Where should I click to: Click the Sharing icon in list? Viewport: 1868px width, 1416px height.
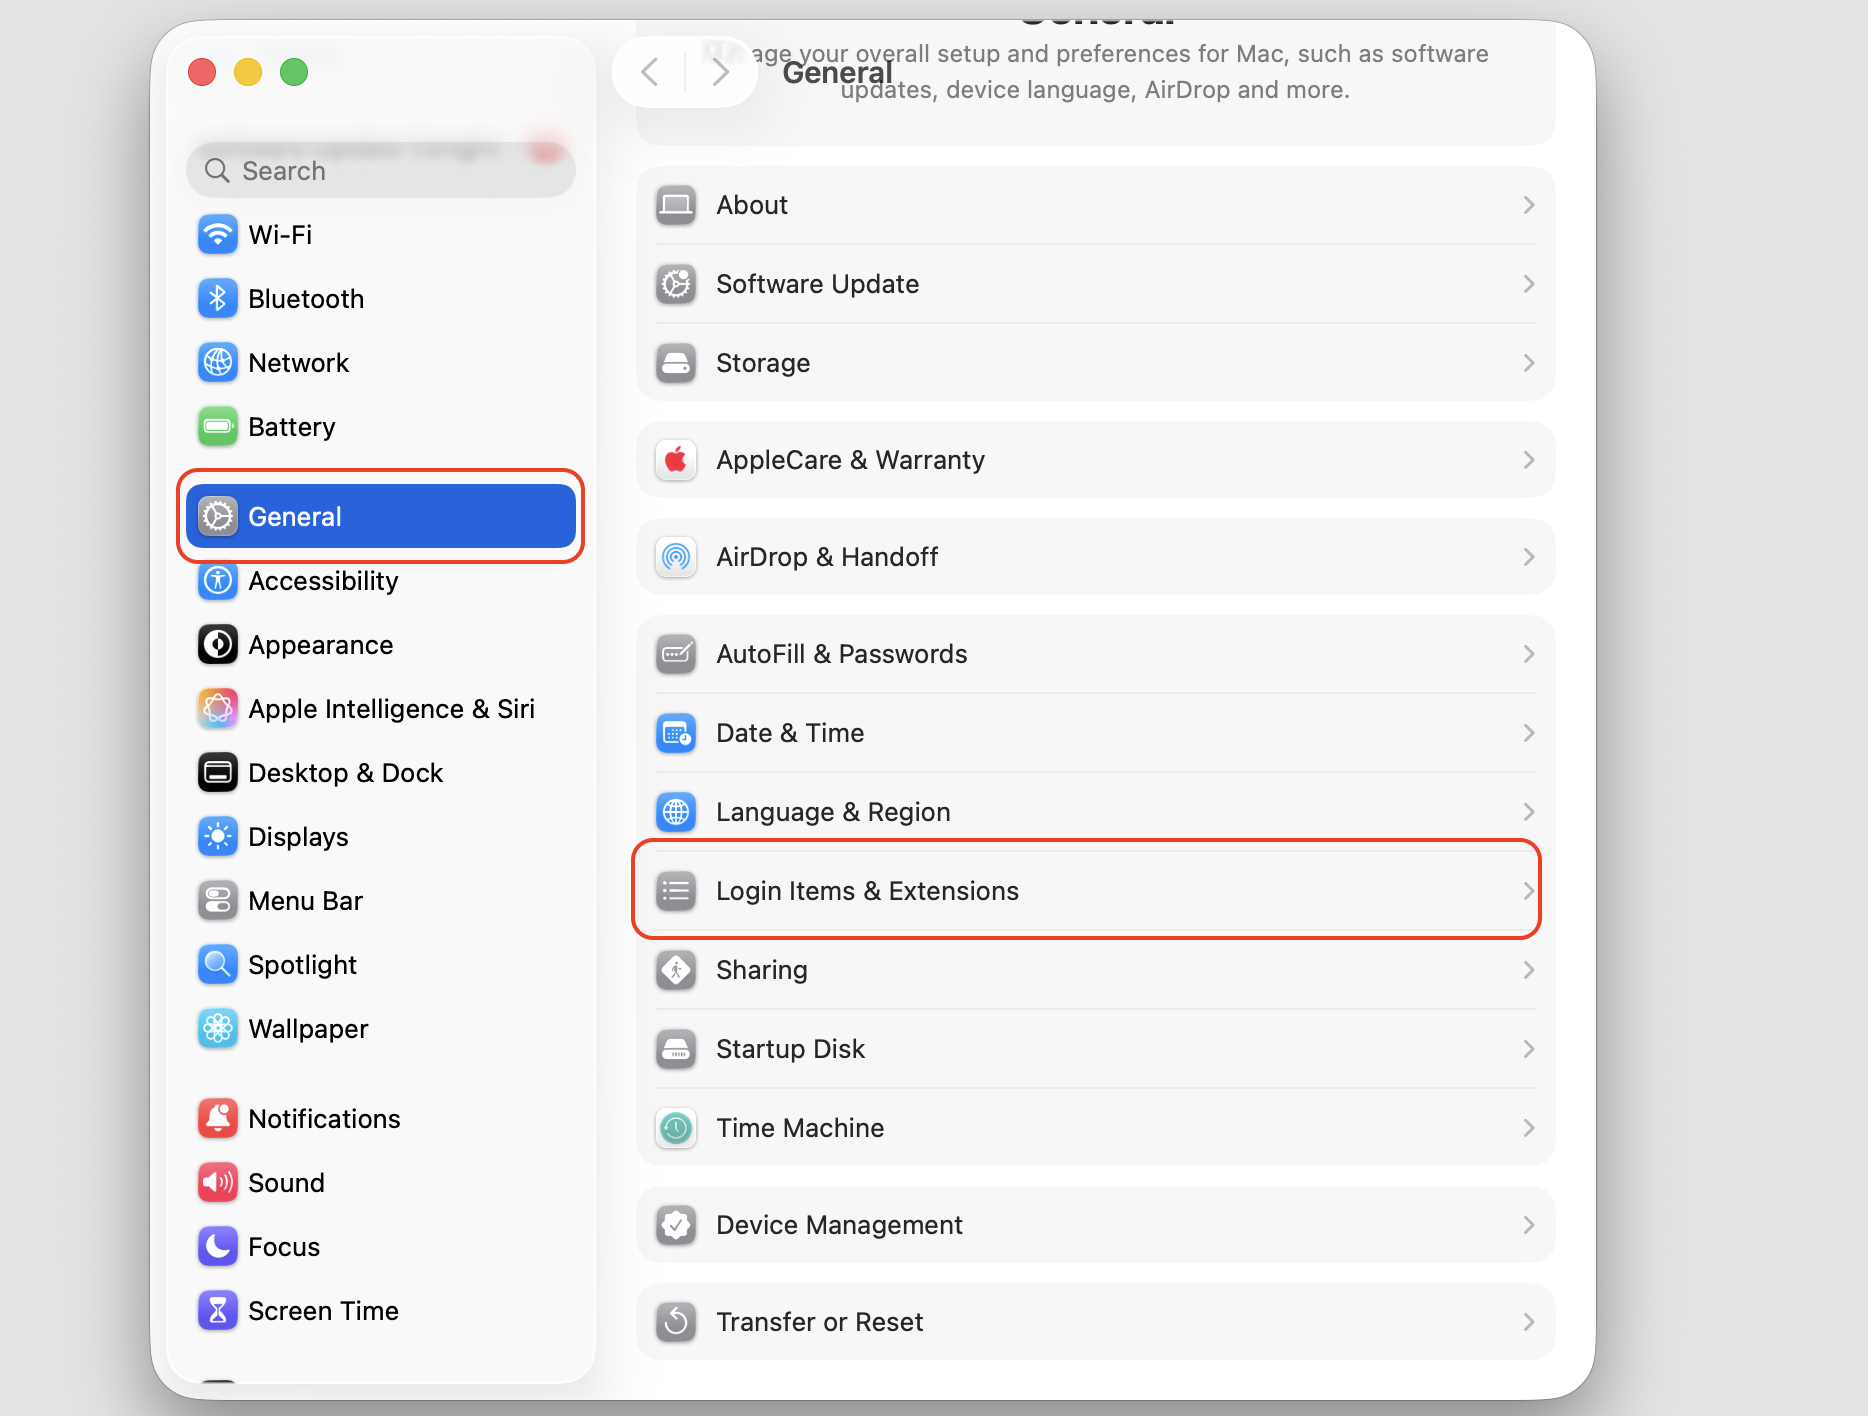[676, 970]
